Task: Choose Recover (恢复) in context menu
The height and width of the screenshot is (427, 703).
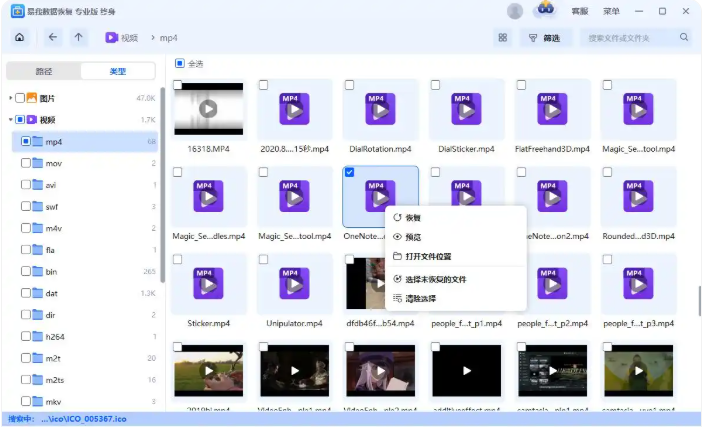Action: point(456,218)
